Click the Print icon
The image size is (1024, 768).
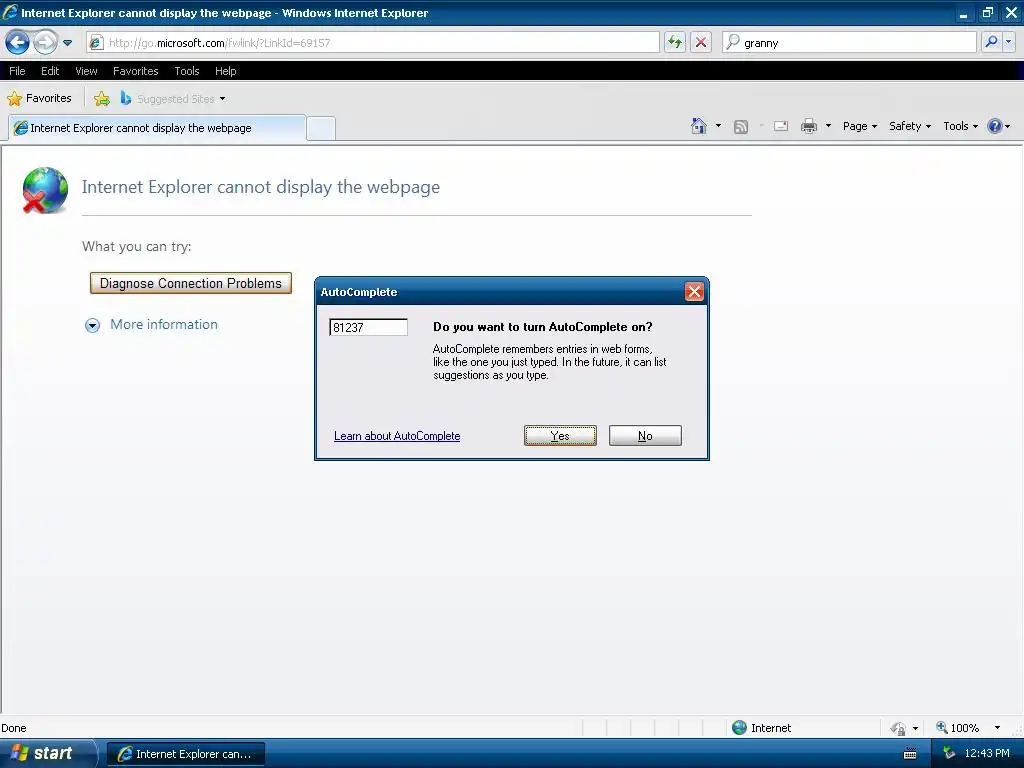(x=809, y=126)
